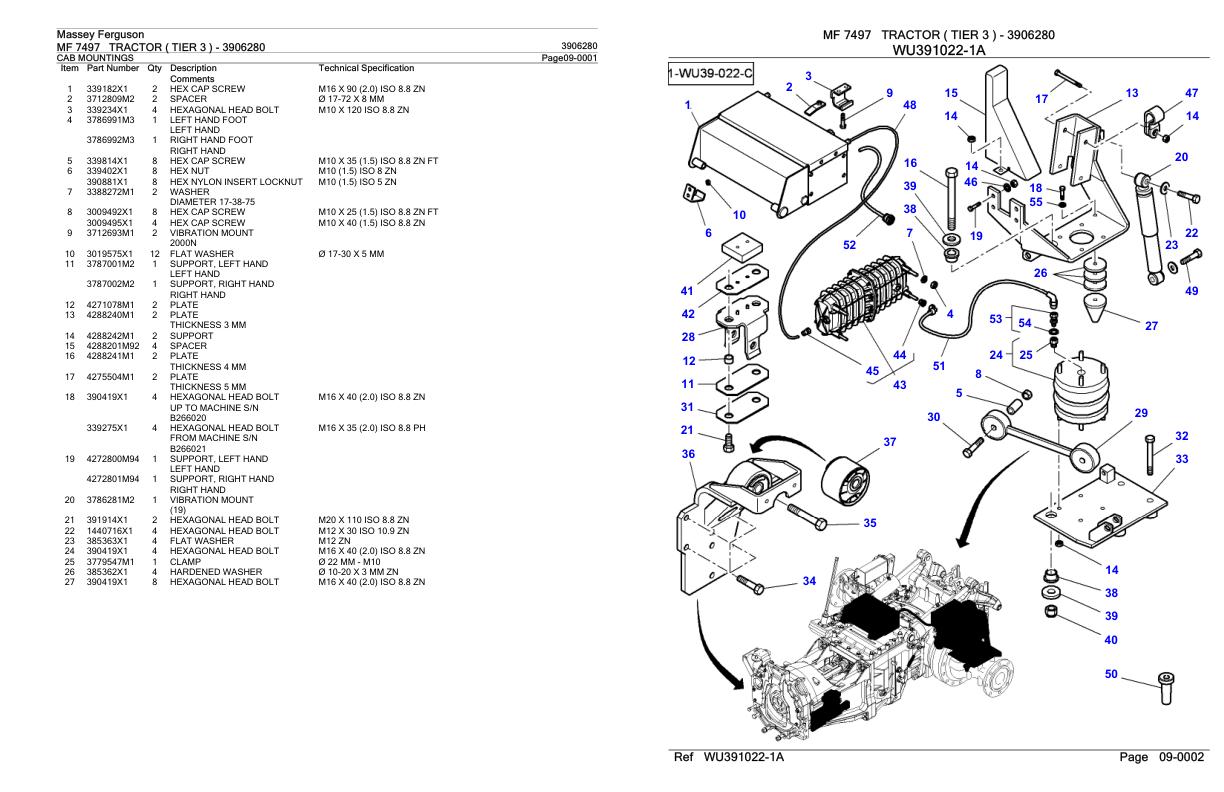This screenshot has height=792, width=1224.
Task: Select callout number 47 in diagram
Action: (1191, 93)
